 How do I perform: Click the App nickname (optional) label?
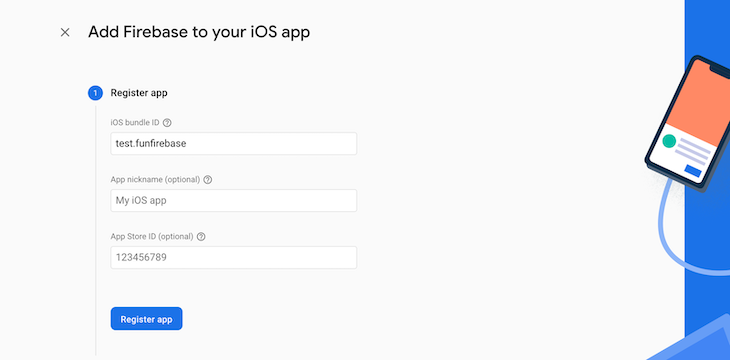(155, 180)
